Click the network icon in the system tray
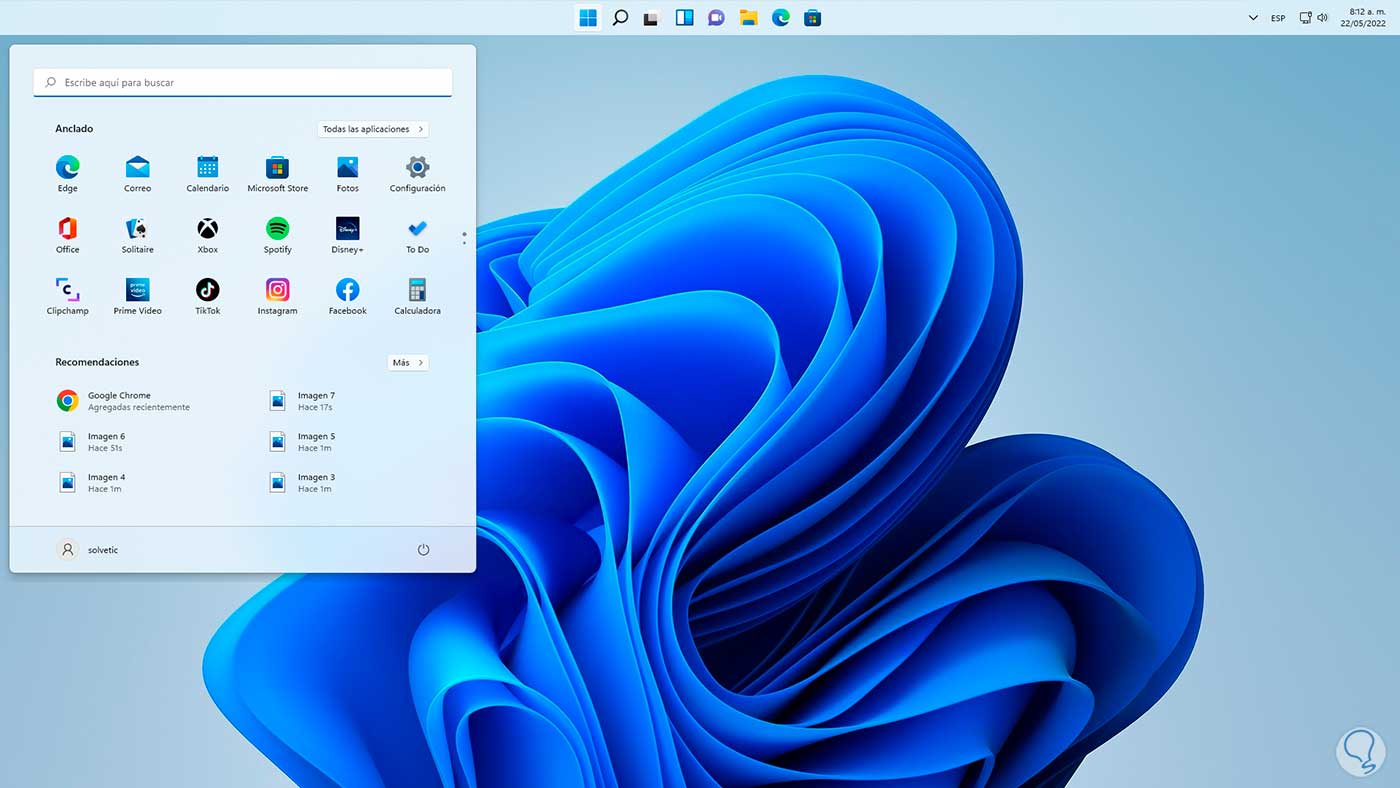This screenshot has height=788, width=1400. pyautogui.click(x=1305, y=18)
